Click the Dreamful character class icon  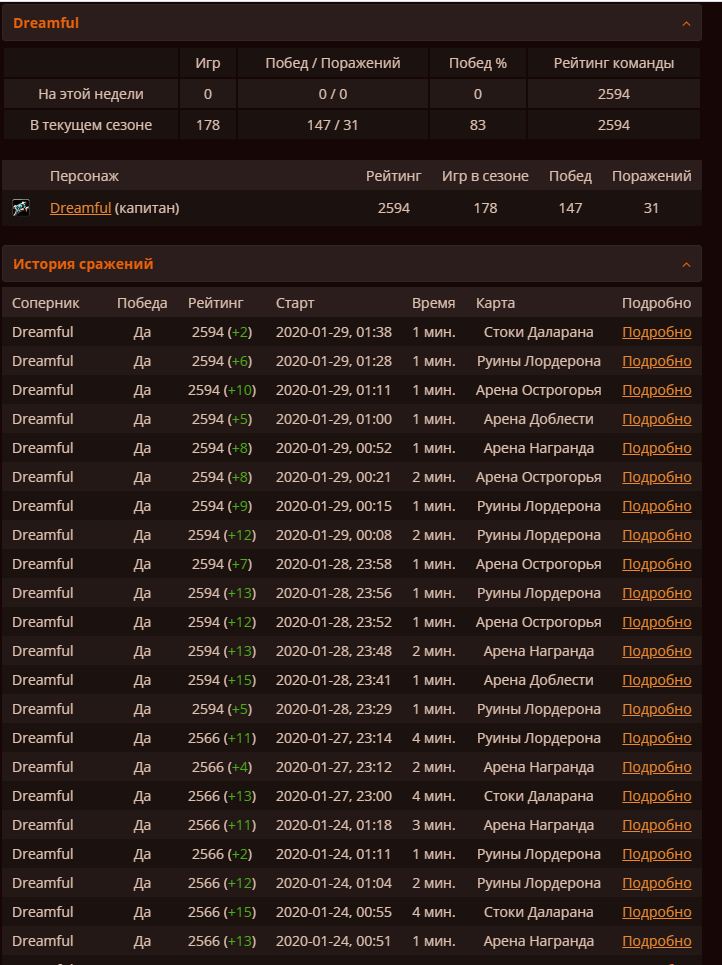click(x=20, y=208)
